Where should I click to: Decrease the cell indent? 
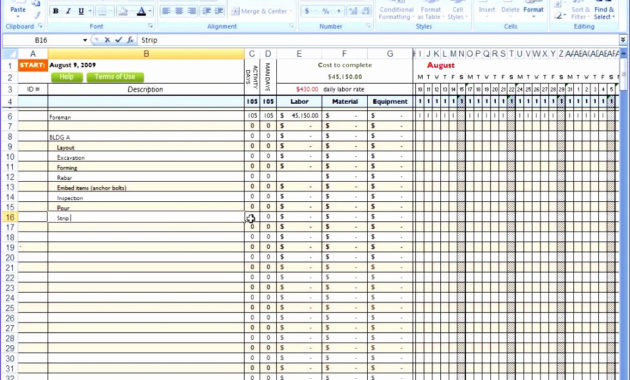click(x=207, y=11)
